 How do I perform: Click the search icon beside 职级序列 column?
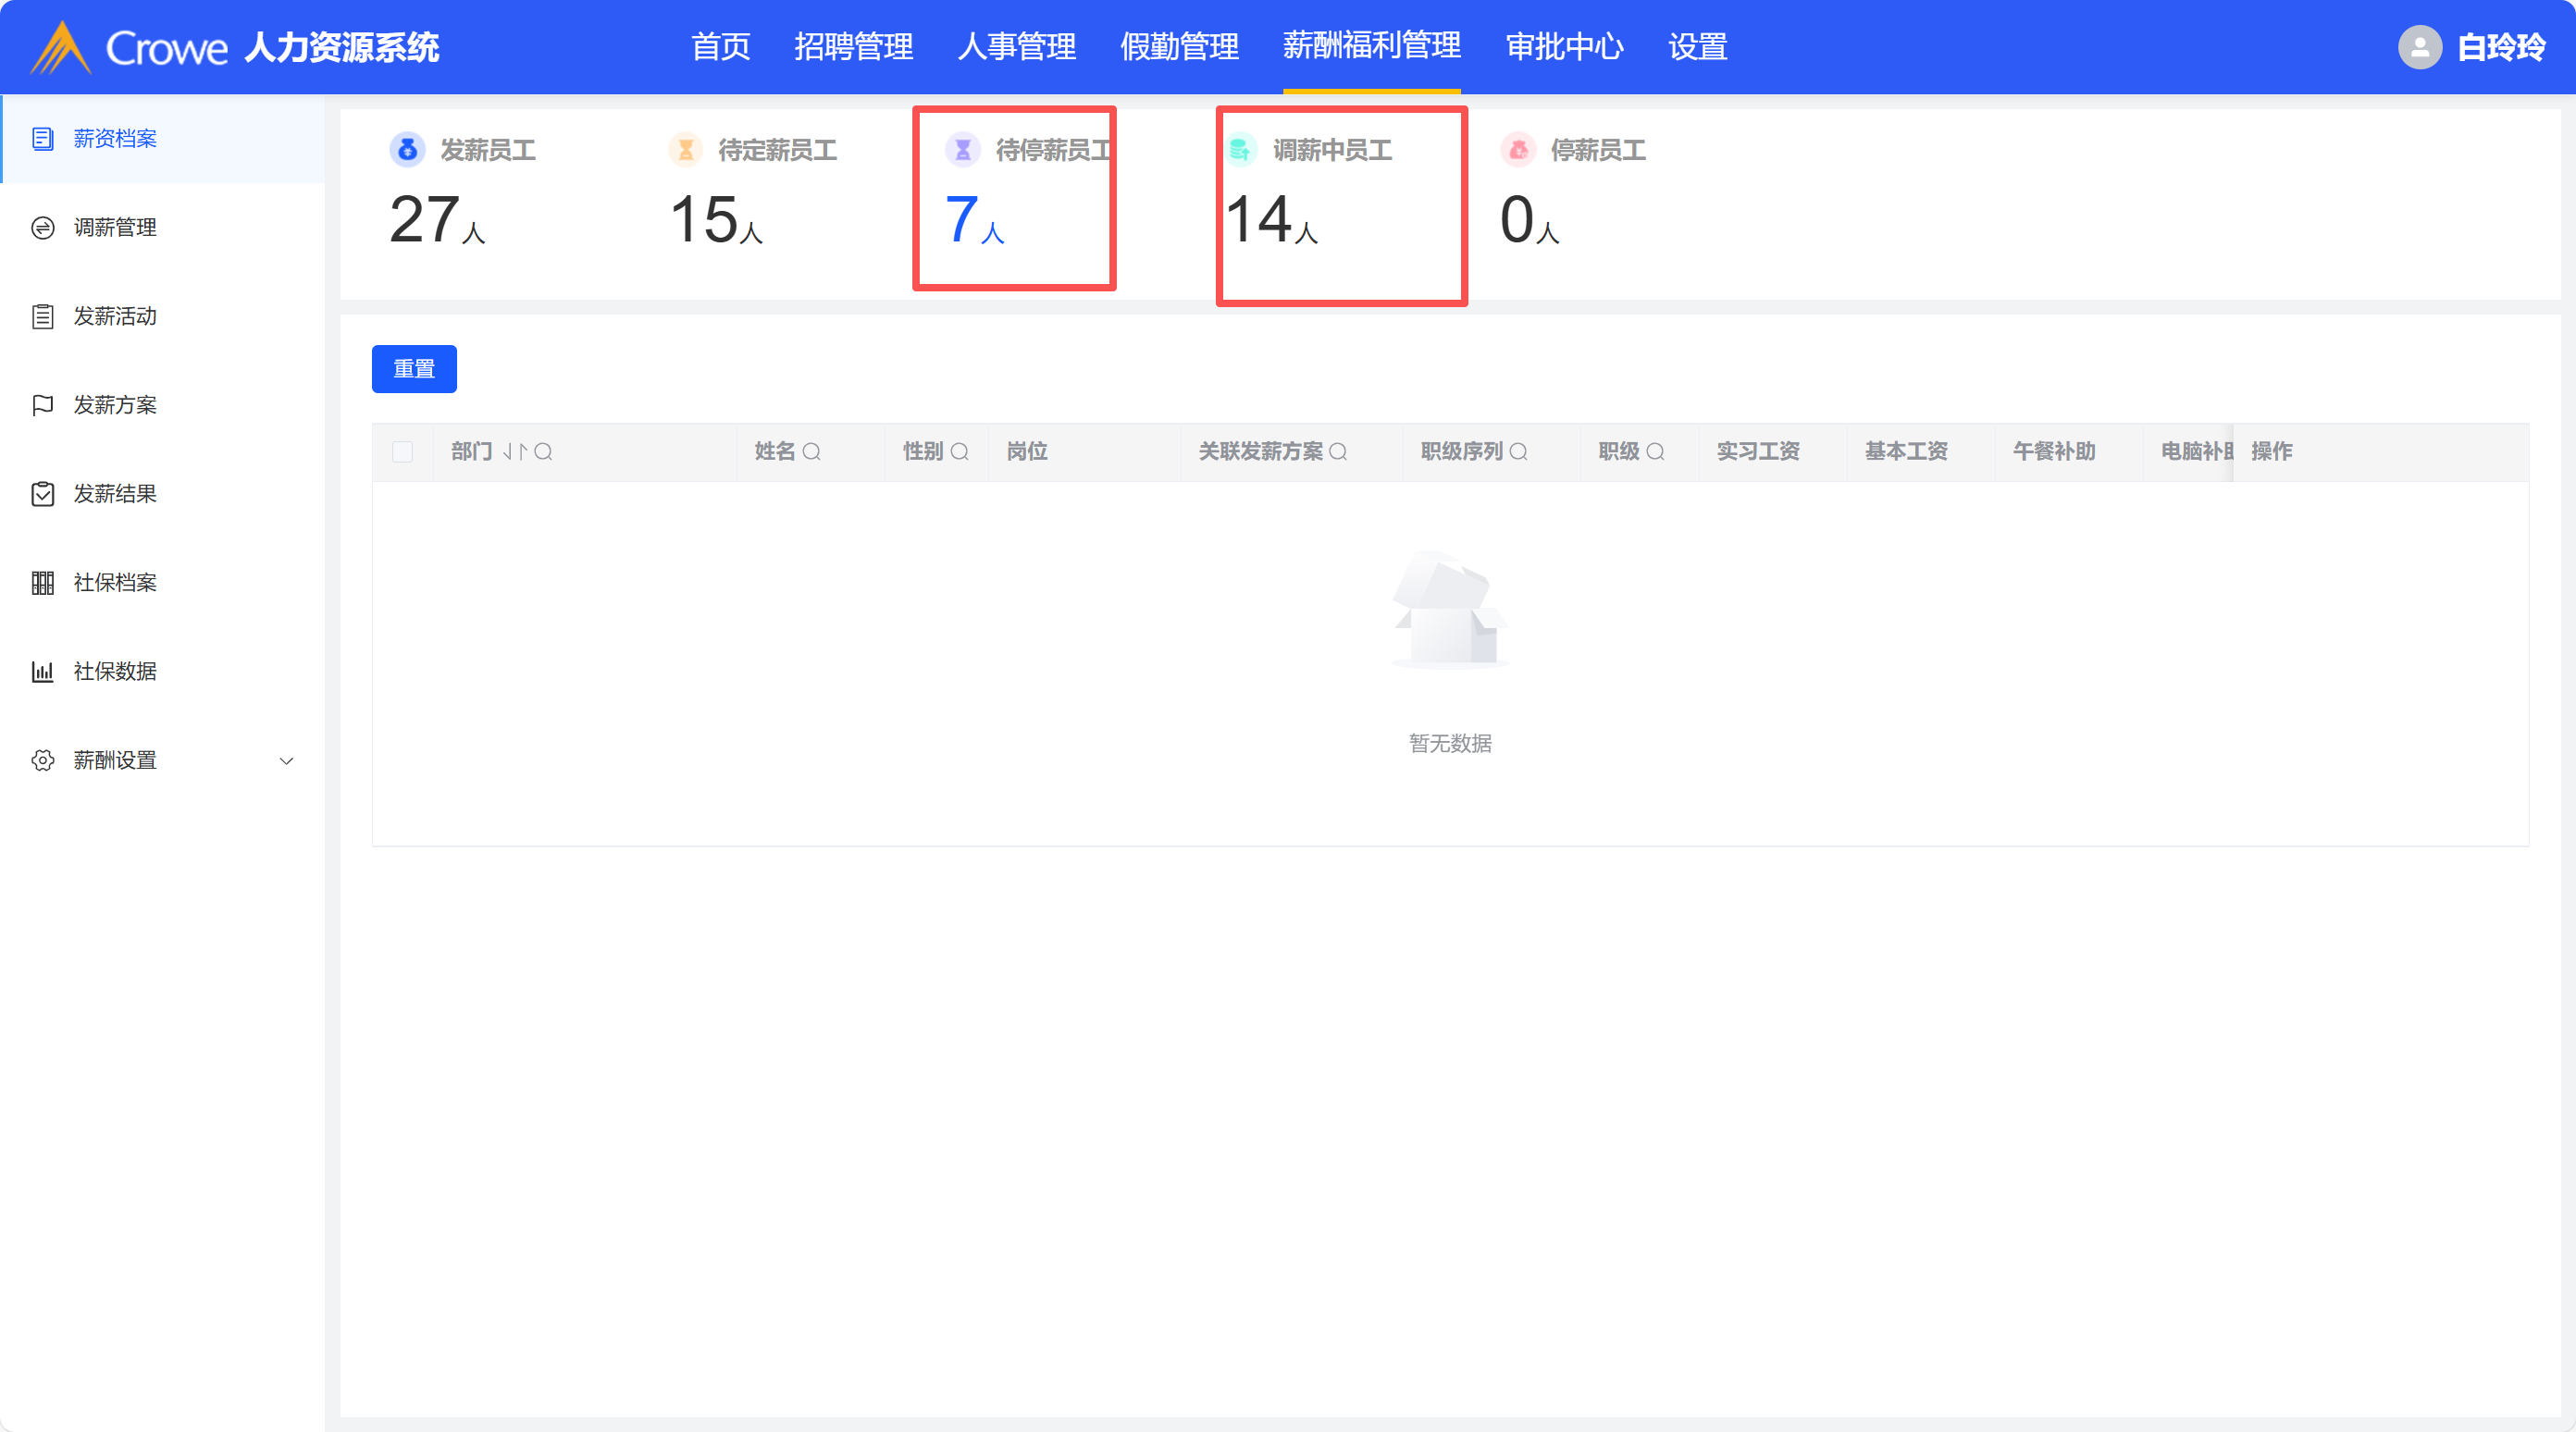(x=1518, y=452)
